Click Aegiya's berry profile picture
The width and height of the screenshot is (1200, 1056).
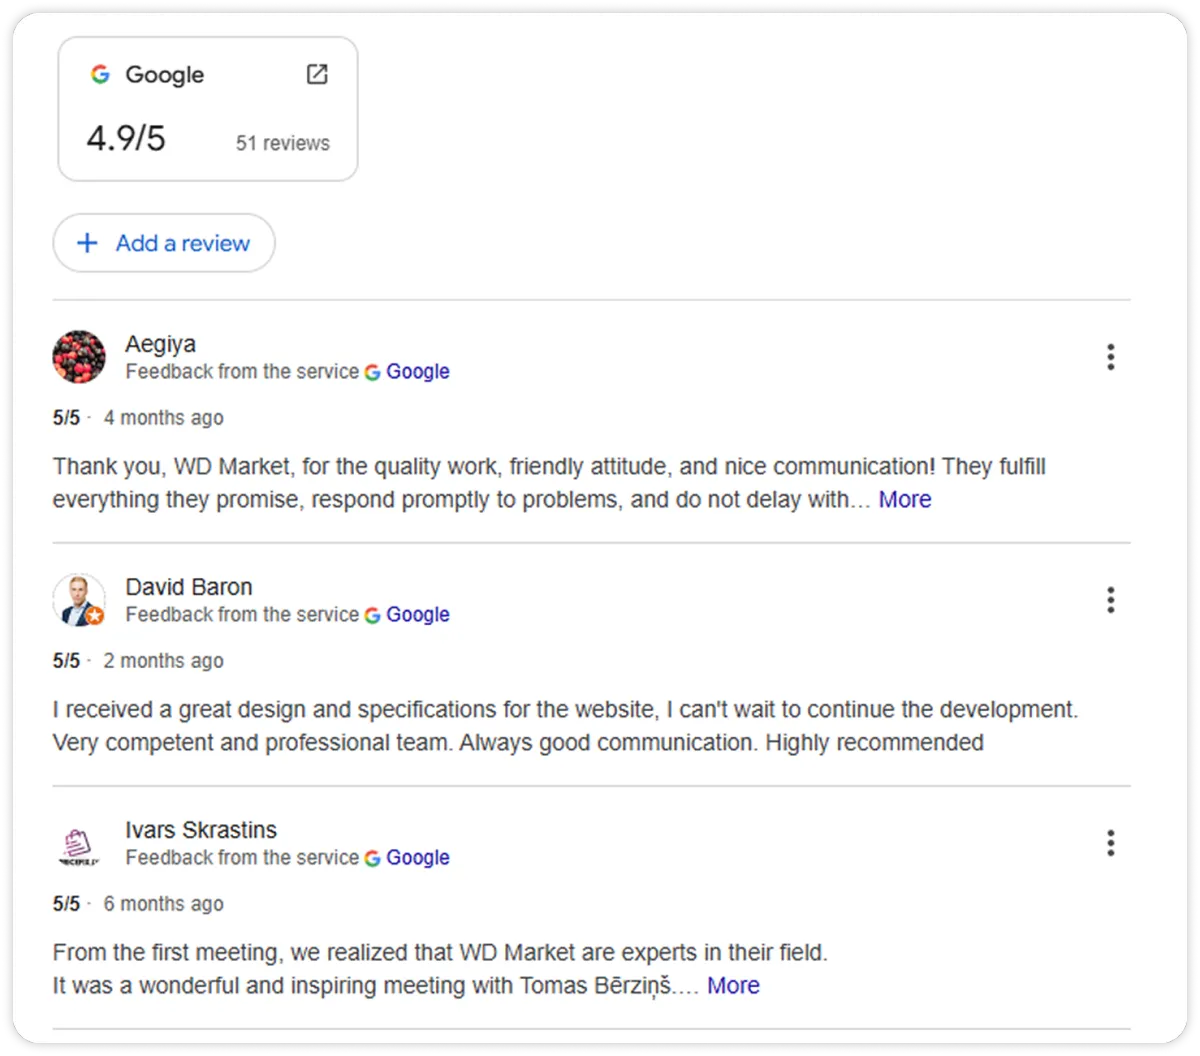79,357
